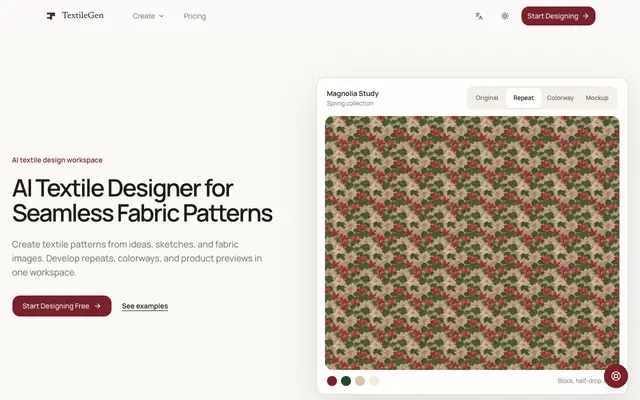This screenshot has width=640, height=400.
Task: Pick the burgundy red color swatch
Action: pos(332,381)
